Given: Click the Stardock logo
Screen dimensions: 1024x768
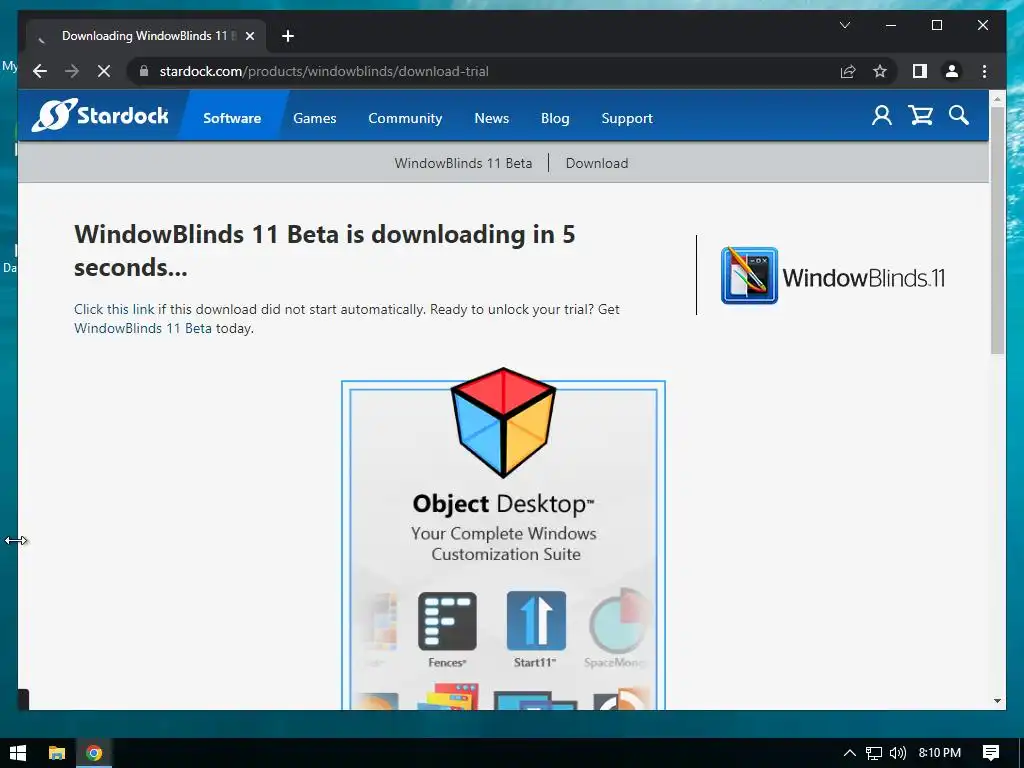Looking at the screenshot, I should pos(100,116).
